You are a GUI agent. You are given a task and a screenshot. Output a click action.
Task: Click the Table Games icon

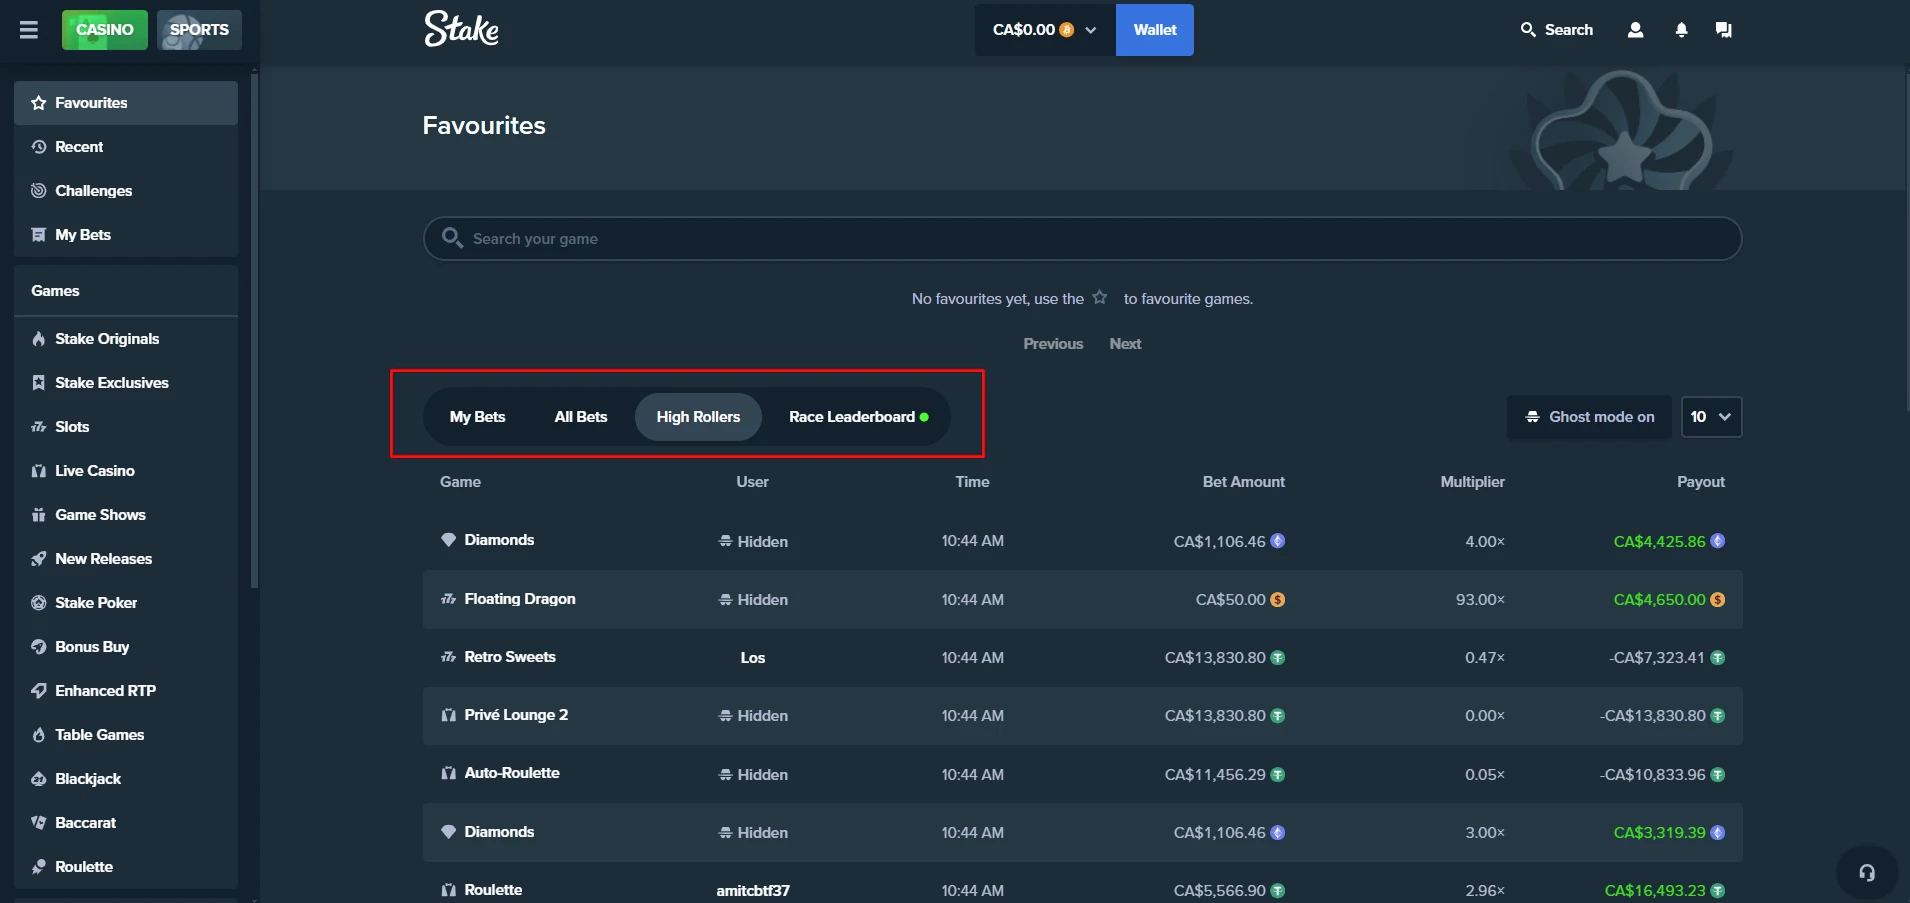click(x=39, y=735)
